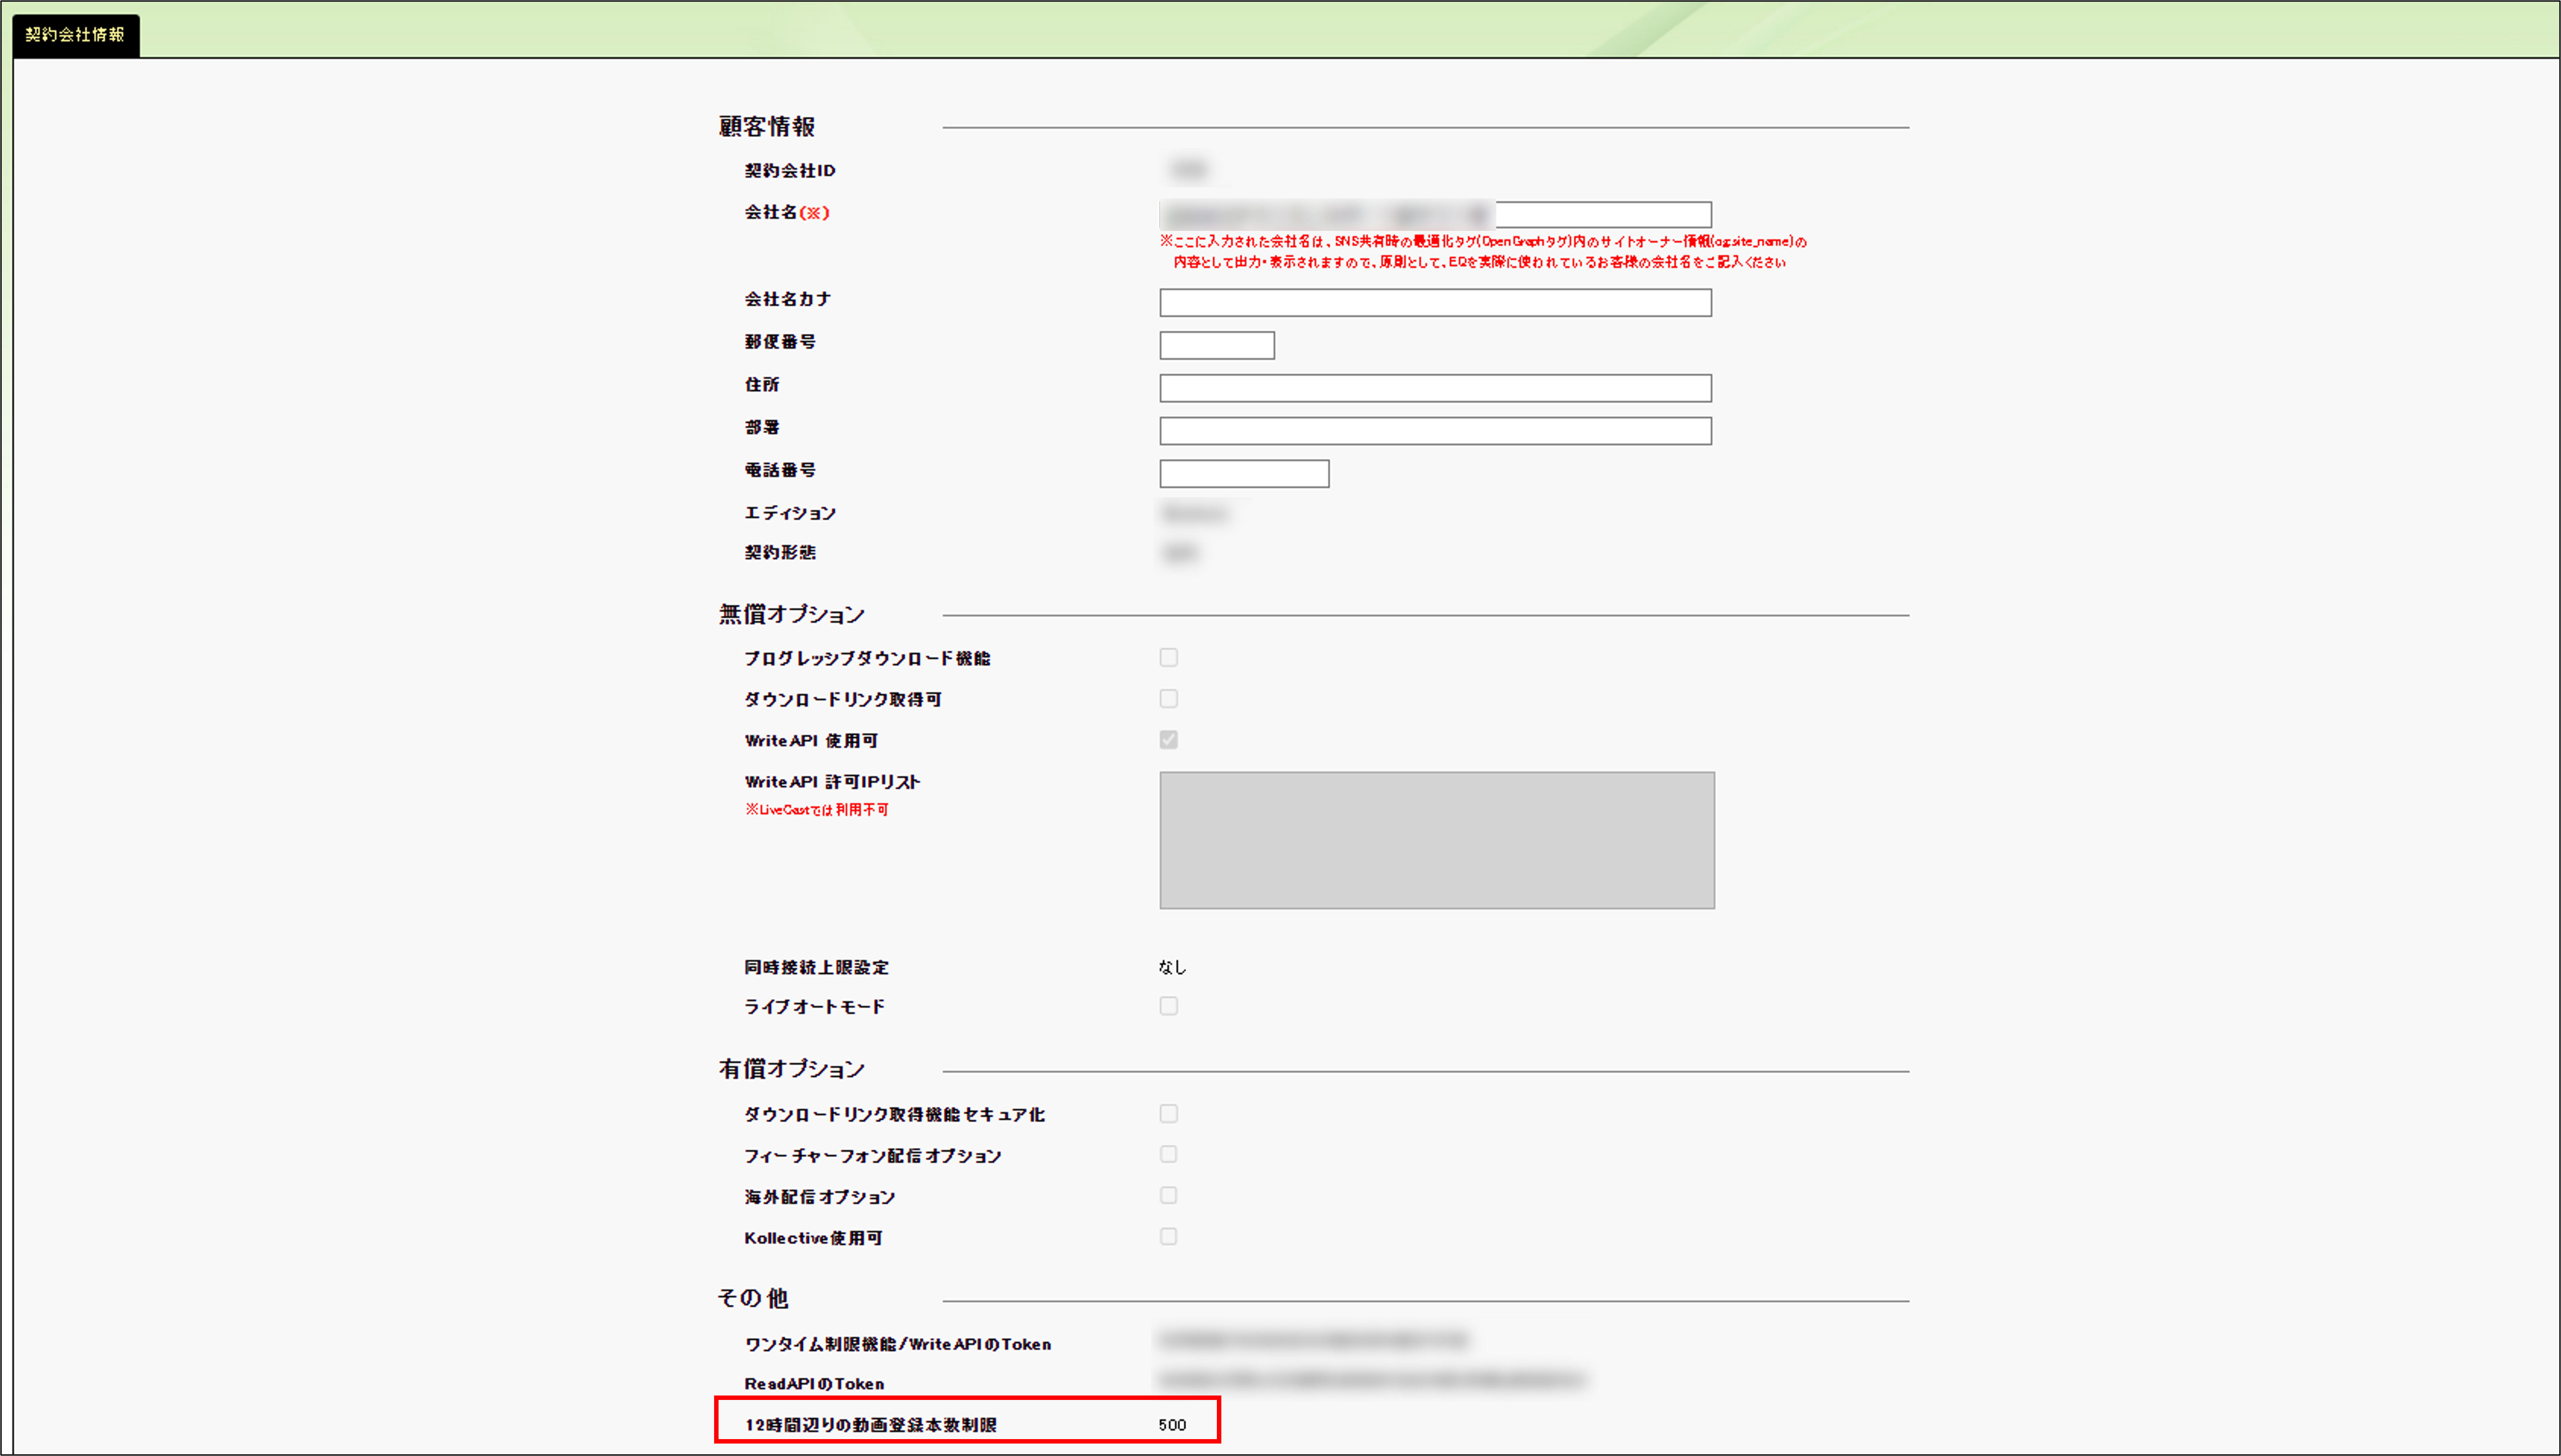Image resolution: width=2561 pixels, height=1456 pixels.
Task: Click the 契約会社ID label
Action: [790, 171]
